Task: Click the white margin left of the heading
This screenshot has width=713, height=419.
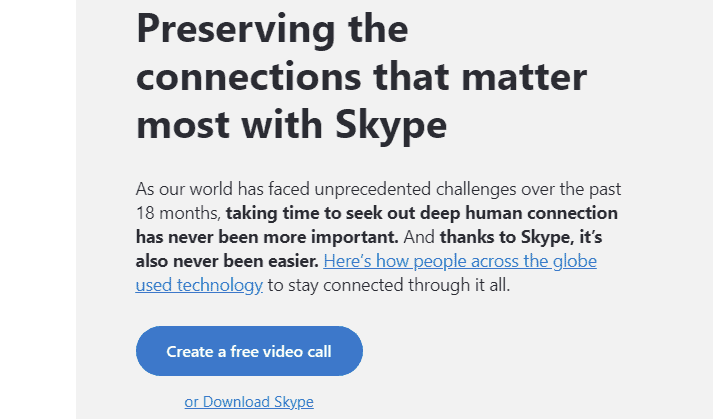Action: (38, 200)
